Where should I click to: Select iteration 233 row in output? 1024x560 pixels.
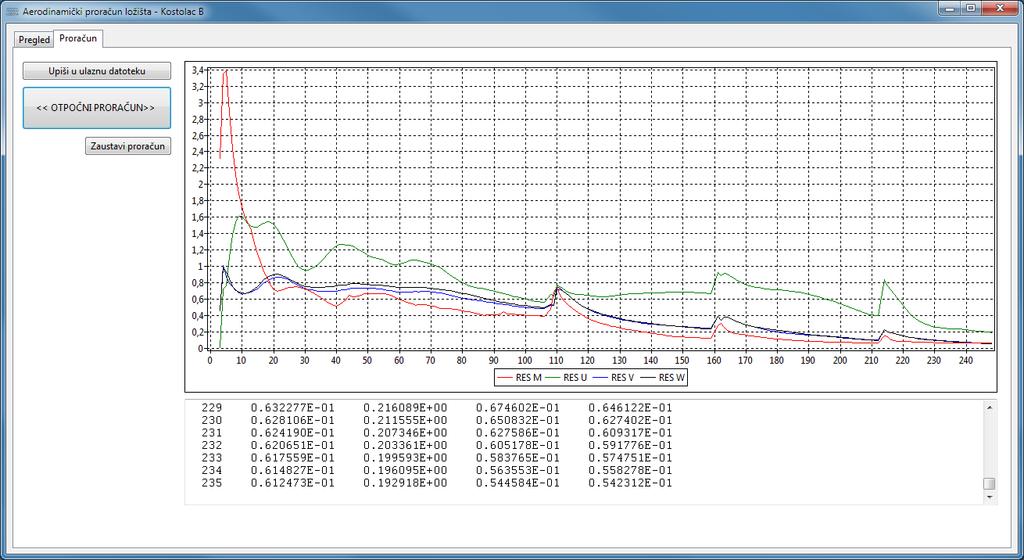pyautogui.click(x=437, y=458)
